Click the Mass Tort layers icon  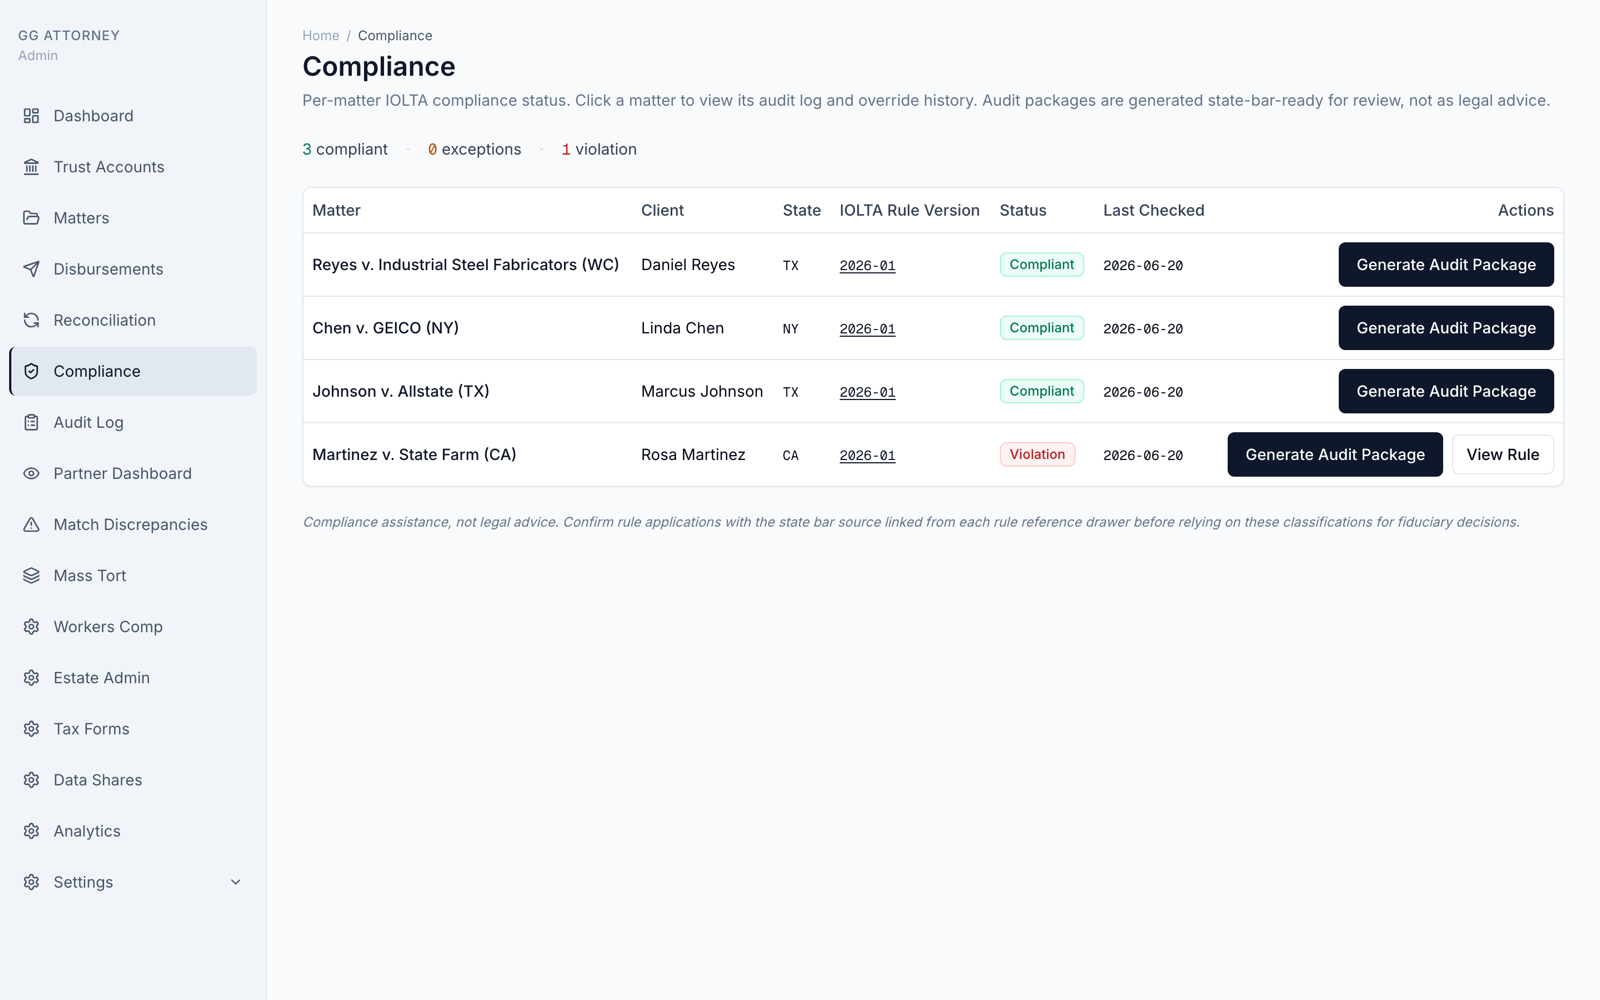tap(31, 575)
